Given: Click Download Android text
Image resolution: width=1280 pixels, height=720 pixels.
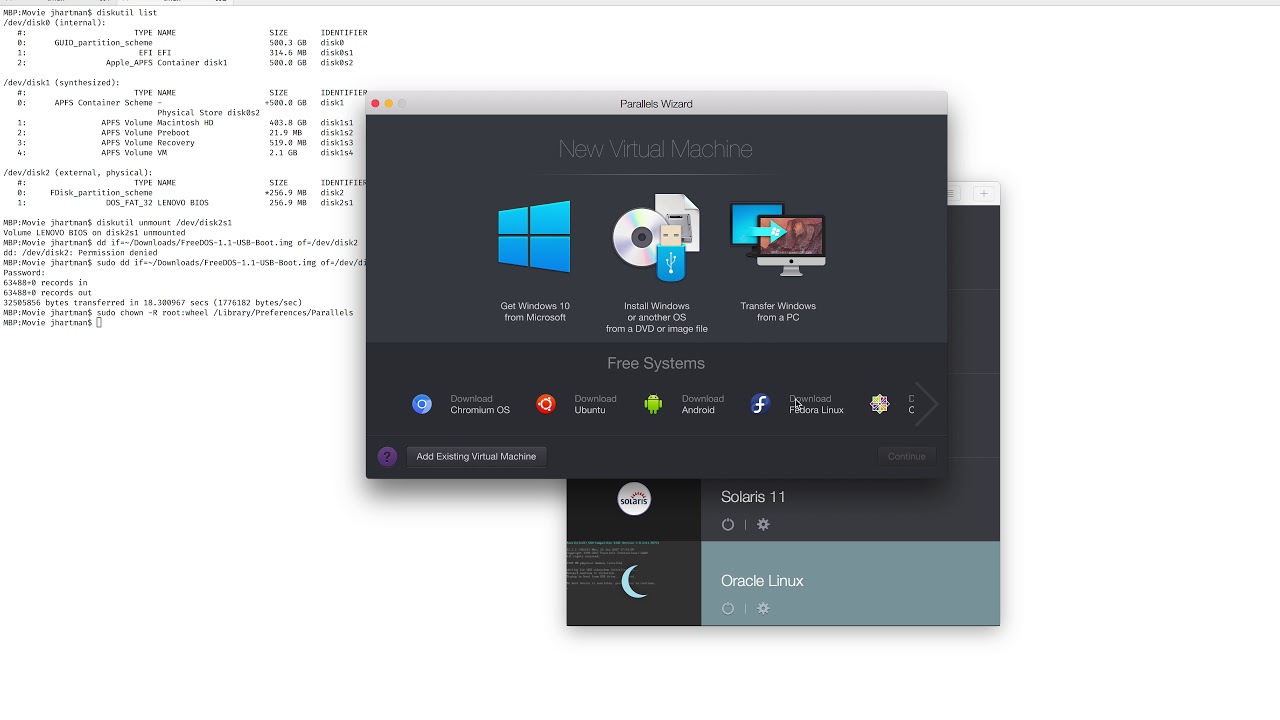Looking at the screenshot, I should [x=703, y=404].
